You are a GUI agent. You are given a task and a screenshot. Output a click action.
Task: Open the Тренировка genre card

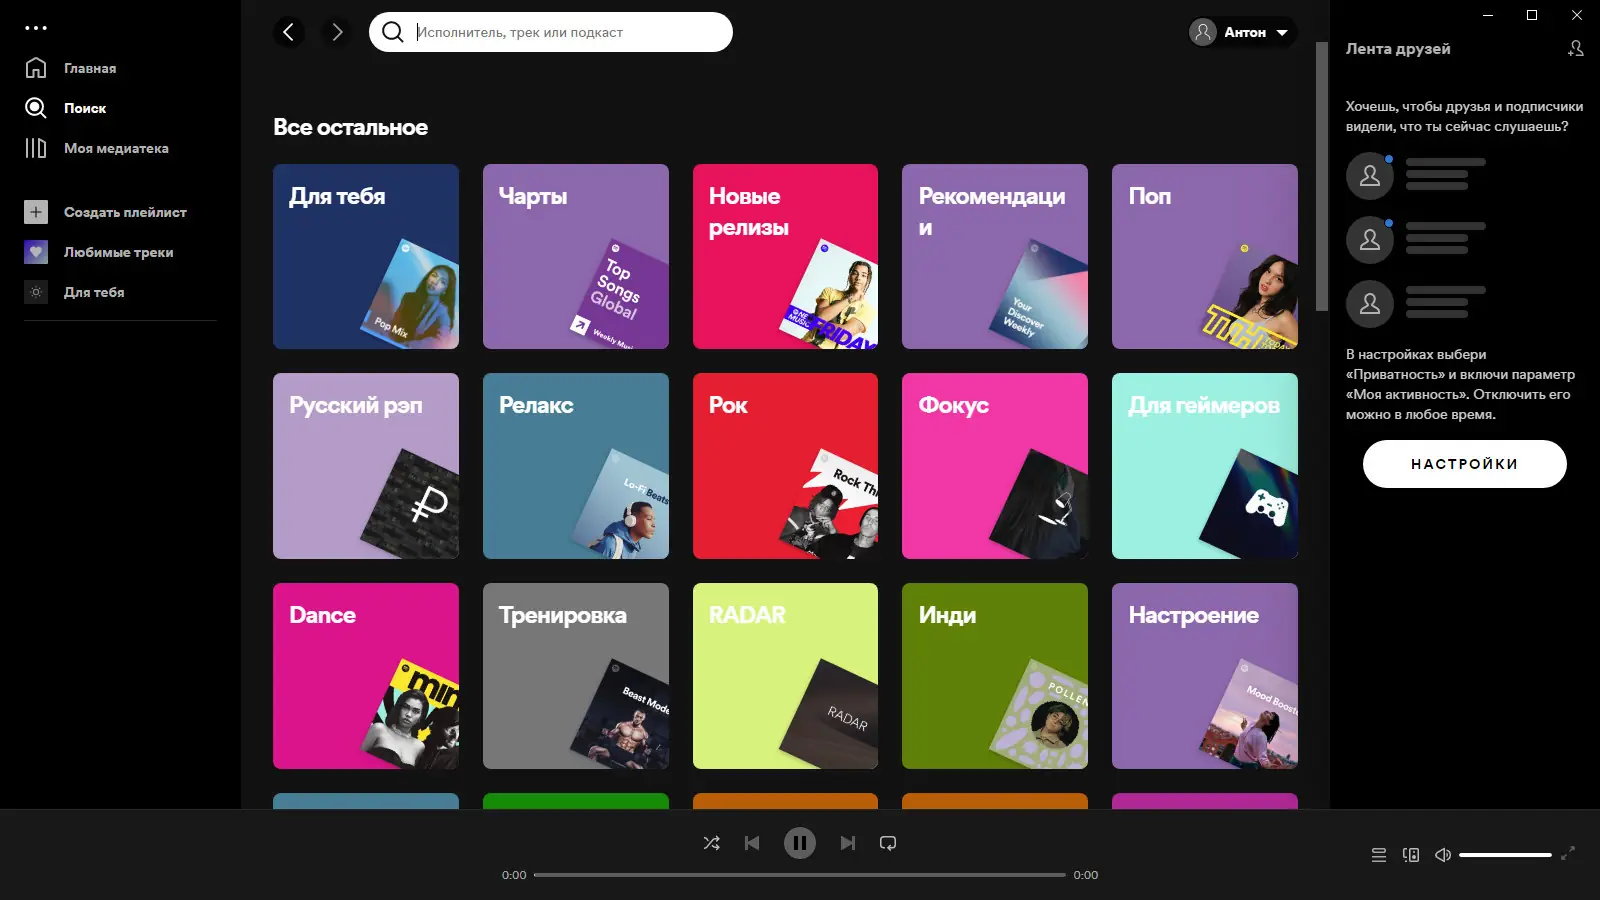coord(576,676)
